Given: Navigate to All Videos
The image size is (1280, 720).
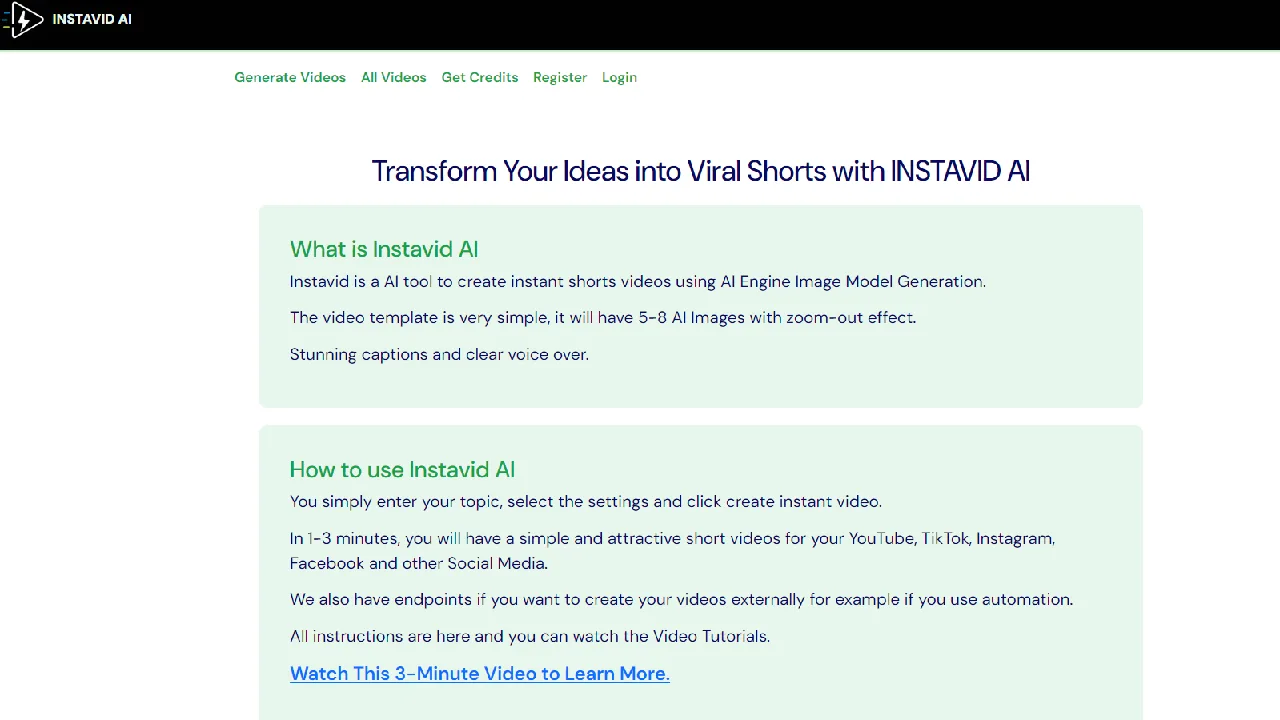Looking at the screenshot, I should (x=393, y=77).
